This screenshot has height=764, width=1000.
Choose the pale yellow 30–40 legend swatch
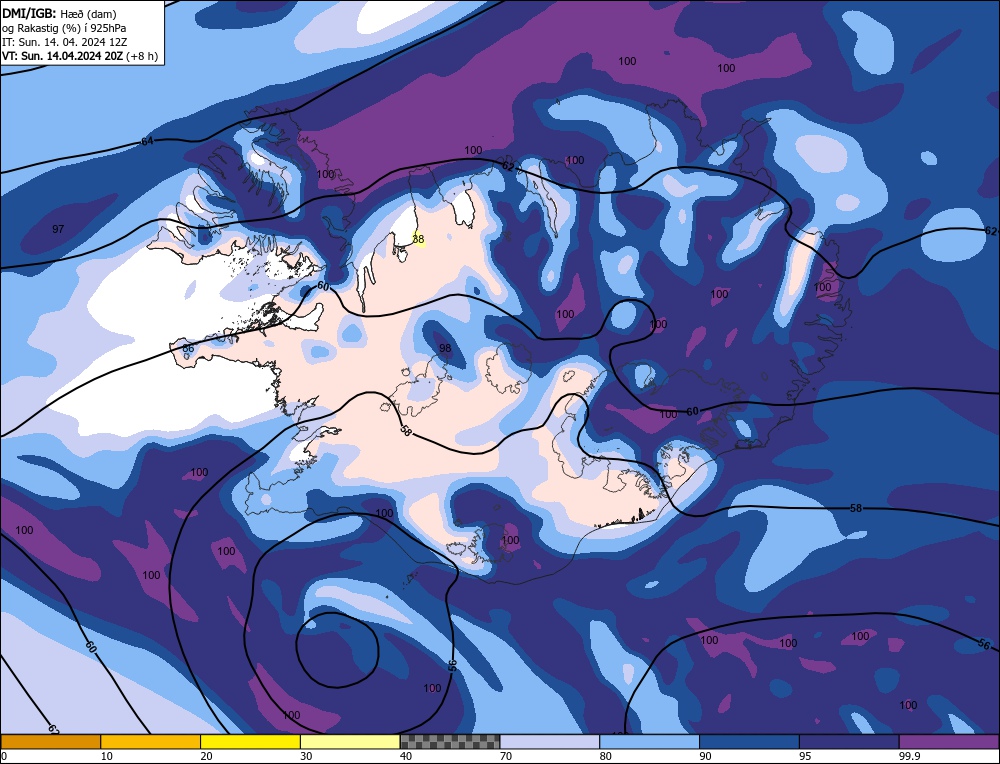click(x=350, y=741)
